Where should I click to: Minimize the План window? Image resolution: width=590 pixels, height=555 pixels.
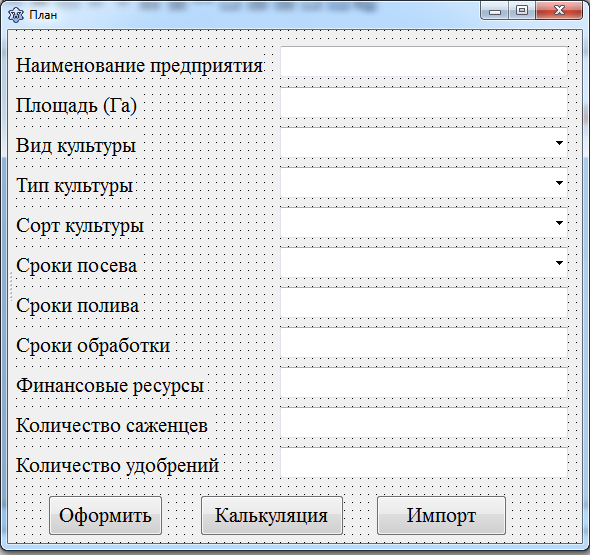click(x=495, y=11)
